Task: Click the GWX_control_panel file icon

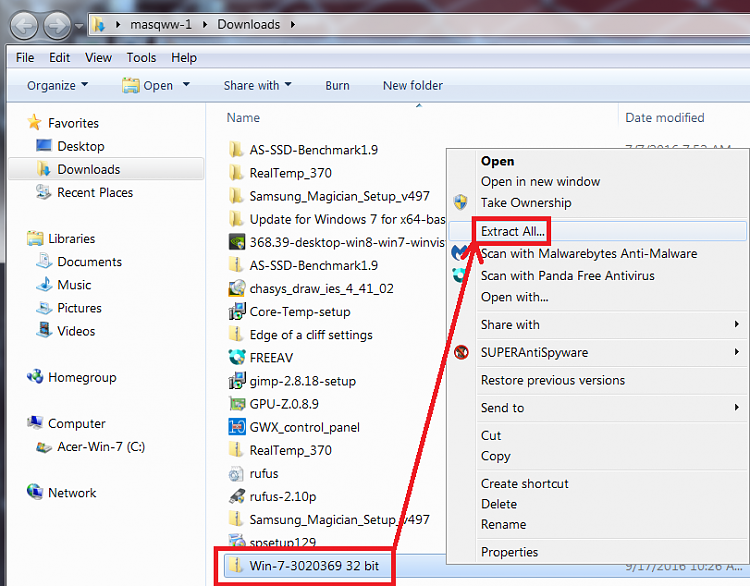Action: (237, 427)
